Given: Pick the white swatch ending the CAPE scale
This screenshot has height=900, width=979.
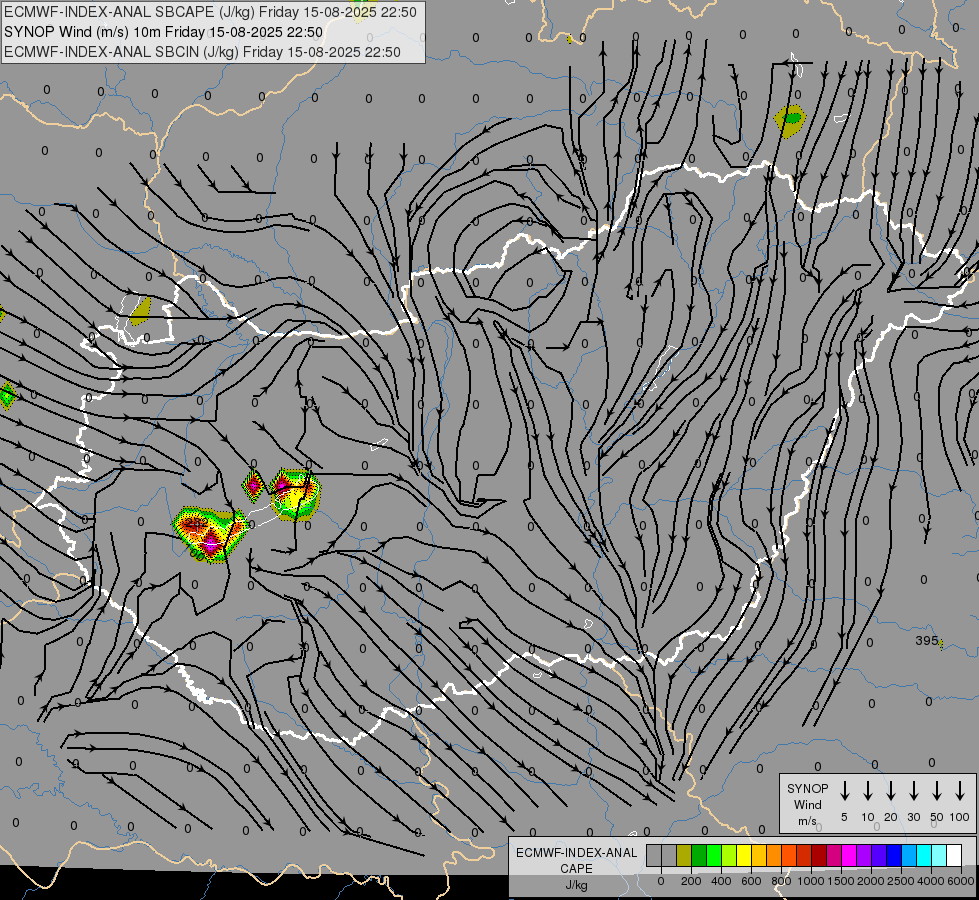Looking at the screenshot, I should tap(955, 855).
